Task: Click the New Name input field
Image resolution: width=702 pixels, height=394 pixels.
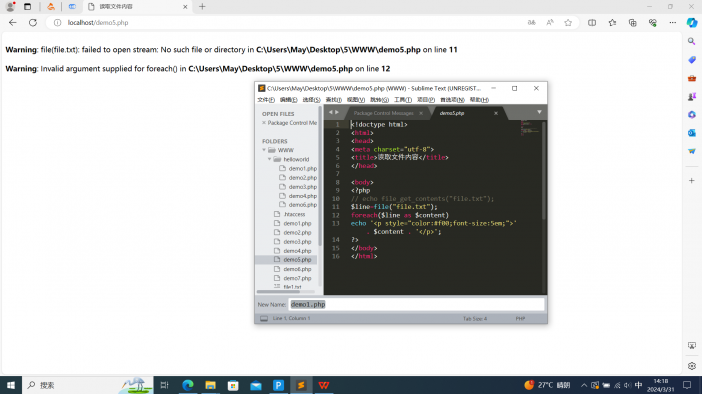Action: [416, 304]
